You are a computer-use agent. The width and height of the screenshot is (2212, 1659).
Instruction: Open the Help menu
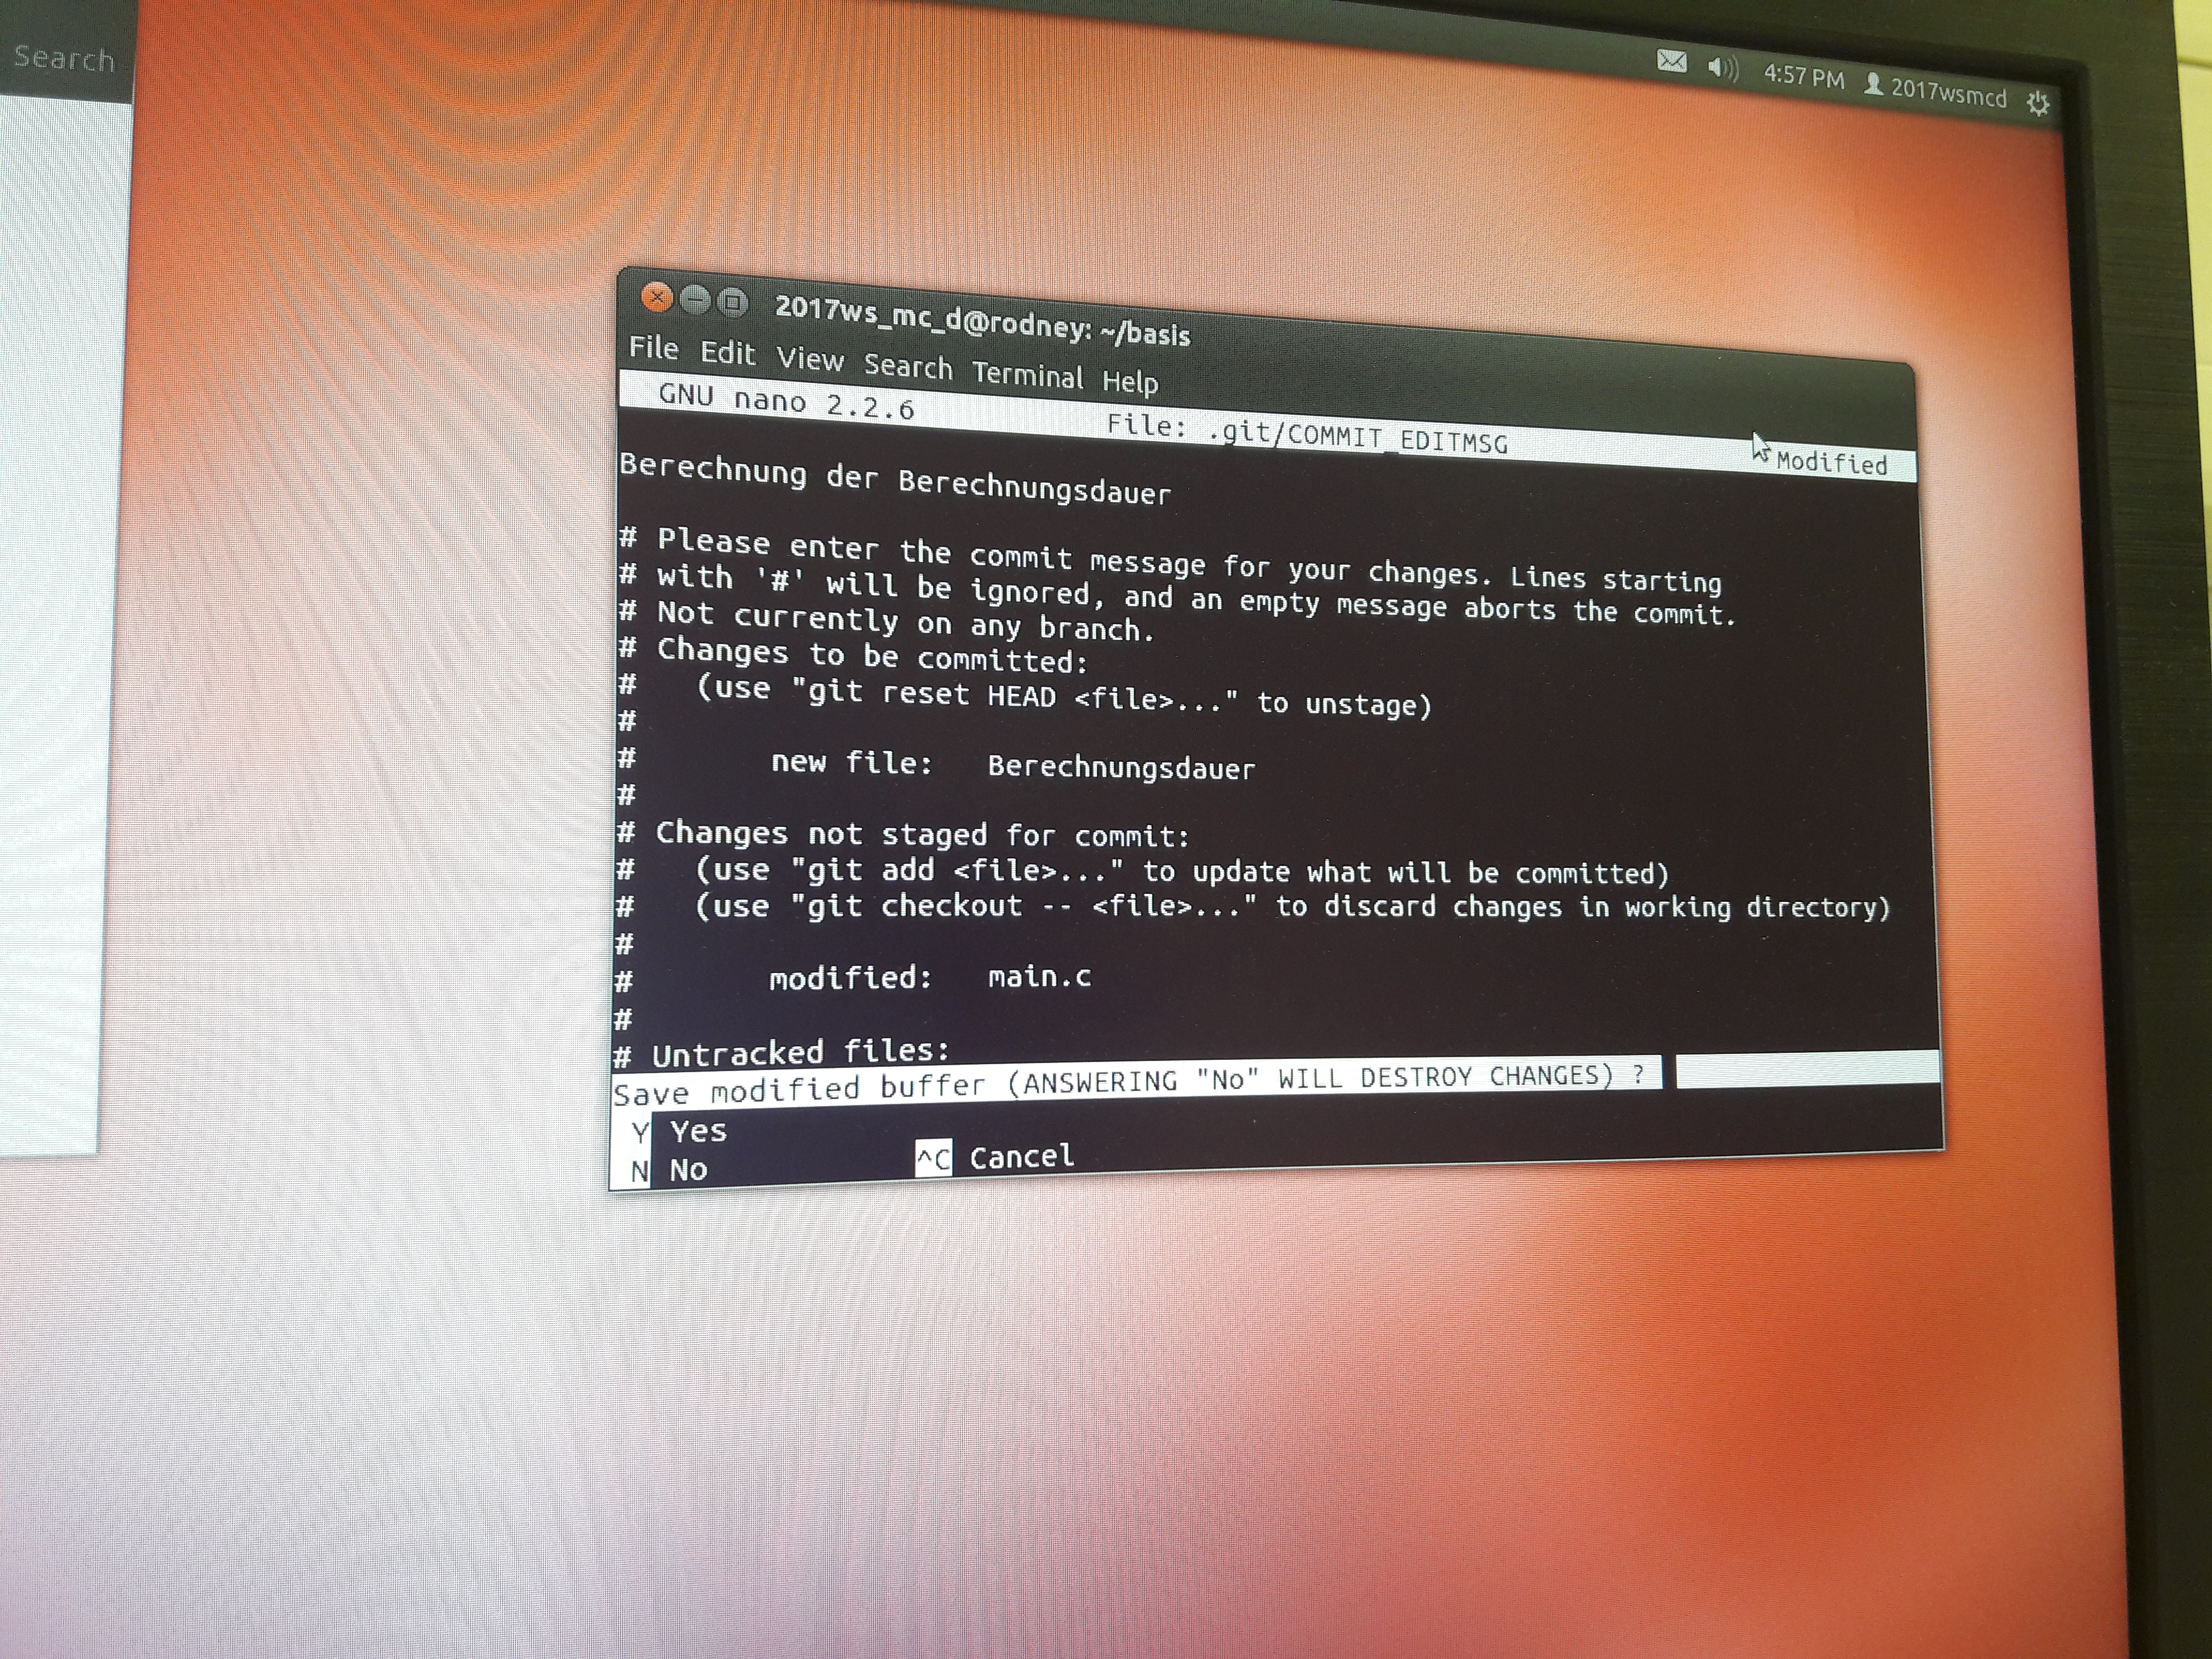tap(1130, 381)
